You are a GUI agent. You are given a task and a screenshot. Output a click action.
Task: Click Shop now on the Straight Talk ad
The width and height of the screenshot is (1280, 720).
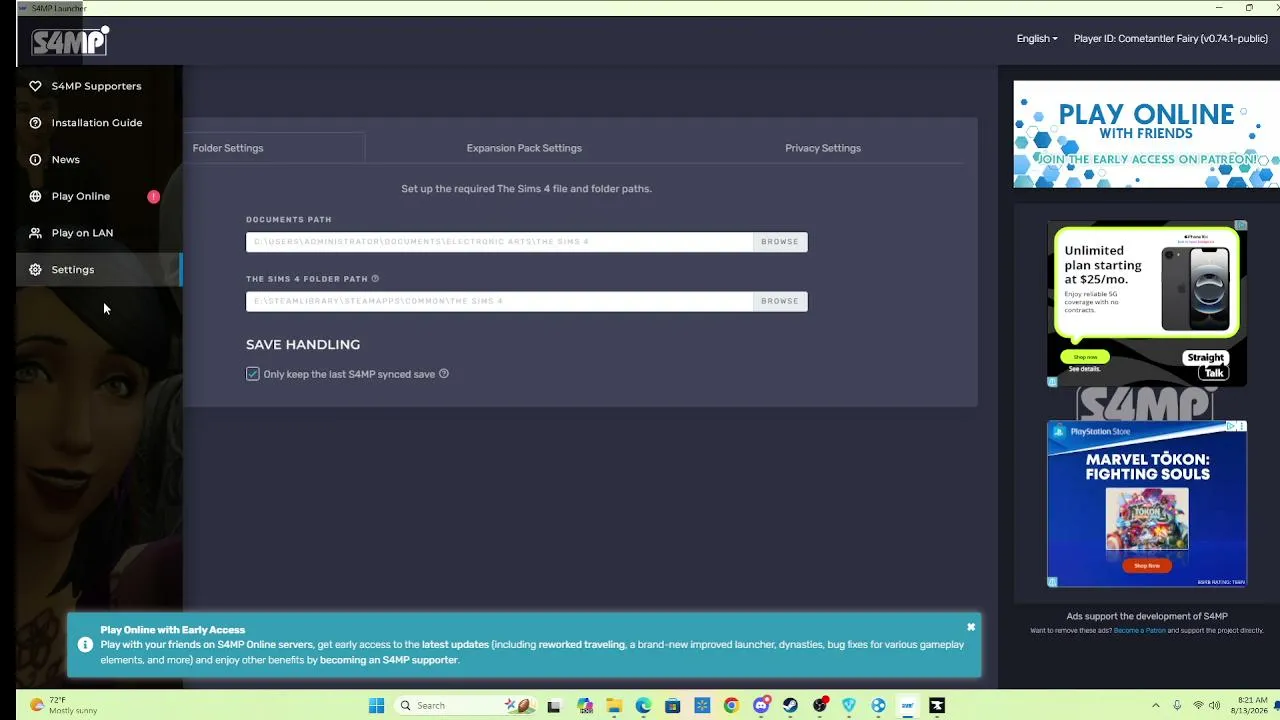pyautogui.click(x=1085, y=357)
